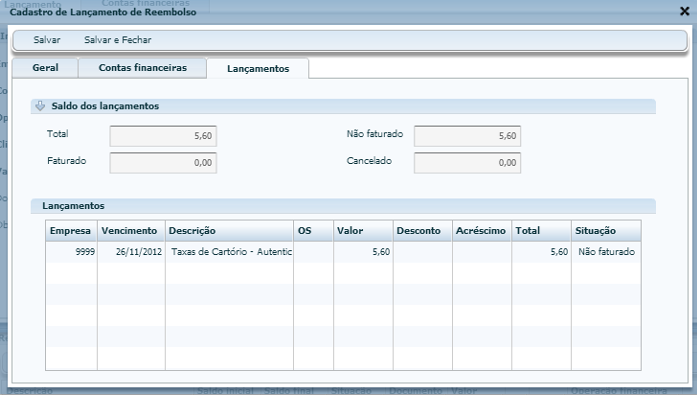The width and height of the screenshot is (697, 395).
Task: Select the Não faturado situação cell
Action: pos(606,252)
